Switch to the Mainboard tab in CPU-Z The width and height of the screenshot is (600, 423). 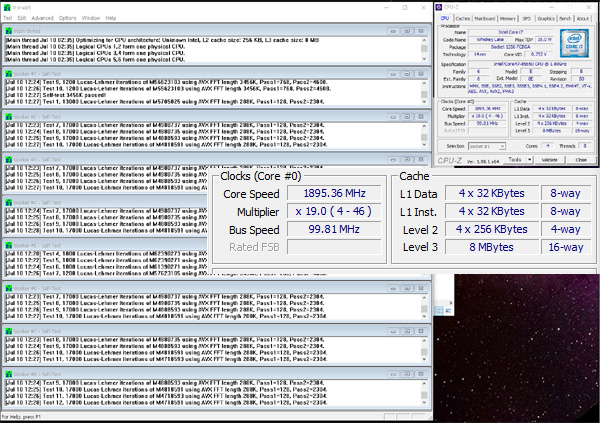click(484, 18)
